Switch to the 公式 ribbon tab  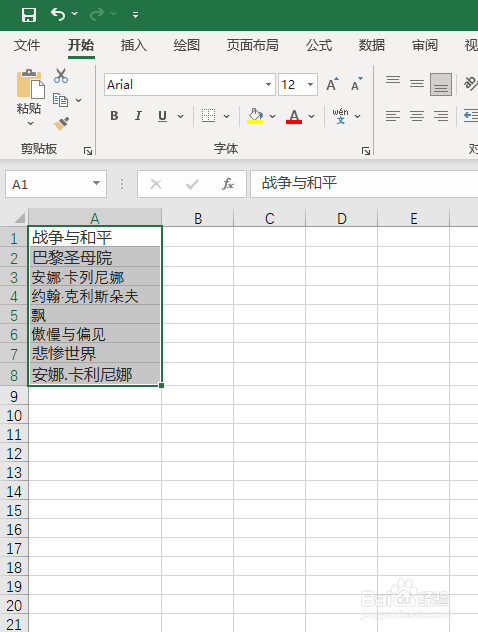tap(319, 45)
